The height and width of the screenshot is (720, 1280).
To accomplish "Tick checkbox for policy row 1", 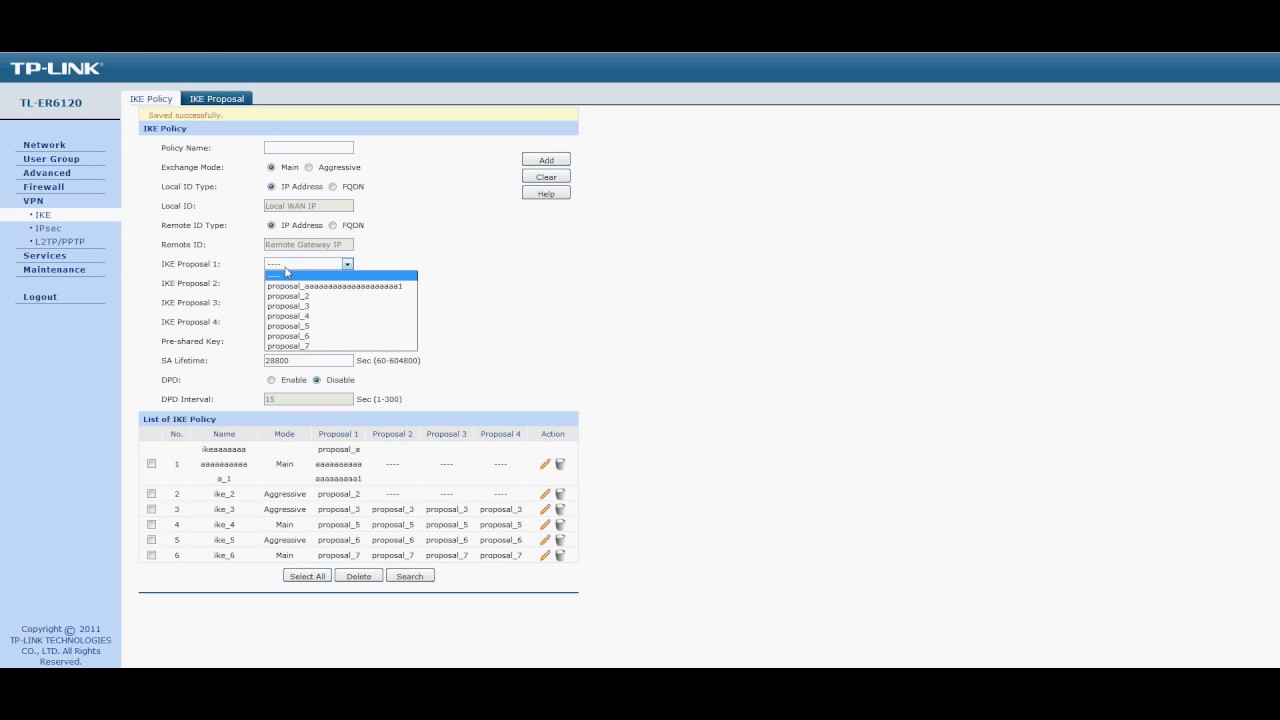I will pyautogui.click(x=151, y=464).
